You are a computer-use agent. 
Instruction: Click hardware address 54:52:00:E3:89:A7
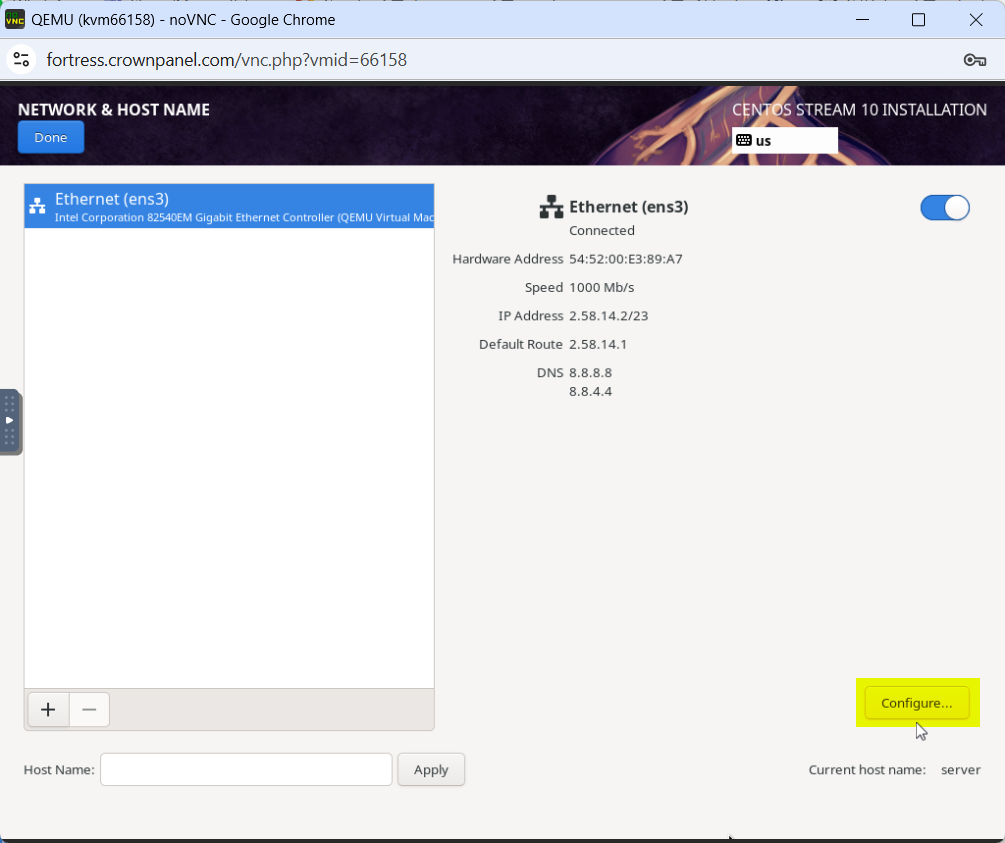626,259
